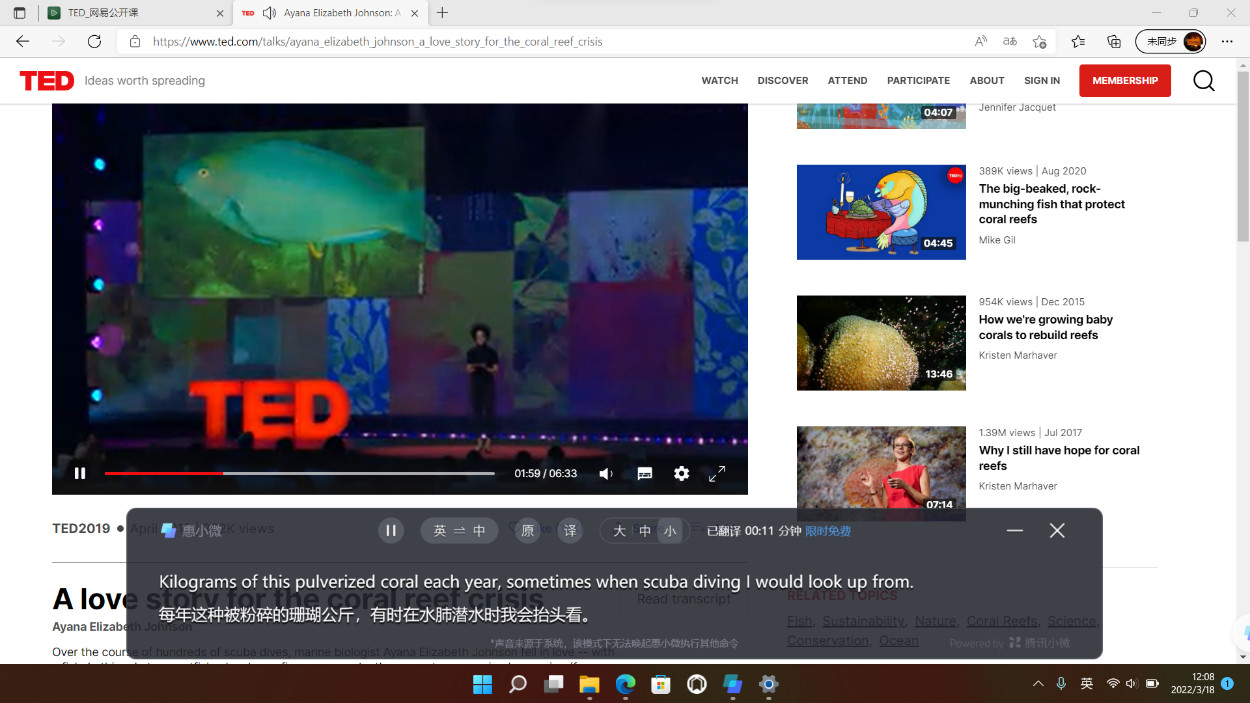Viewport: 1250px width, 703px height.
Task: Pause the translation overlay
Action: (391, 531)
